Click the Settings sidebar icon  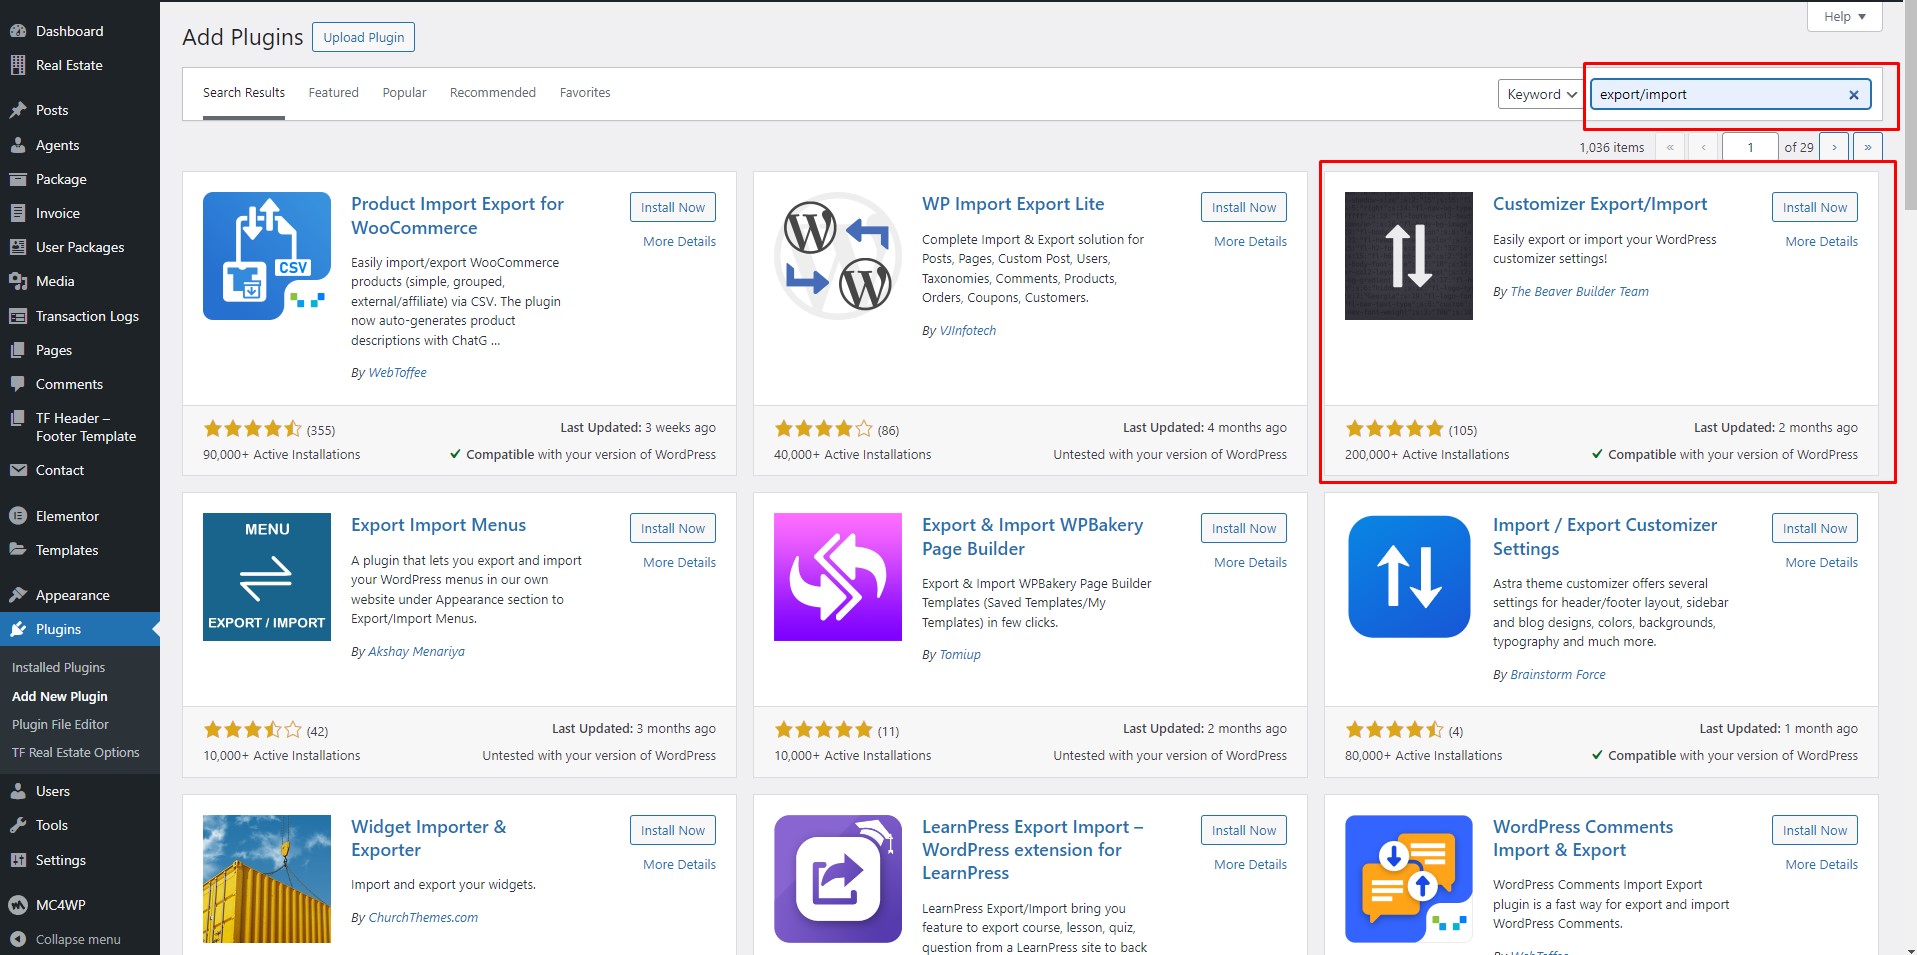point(18,860)
